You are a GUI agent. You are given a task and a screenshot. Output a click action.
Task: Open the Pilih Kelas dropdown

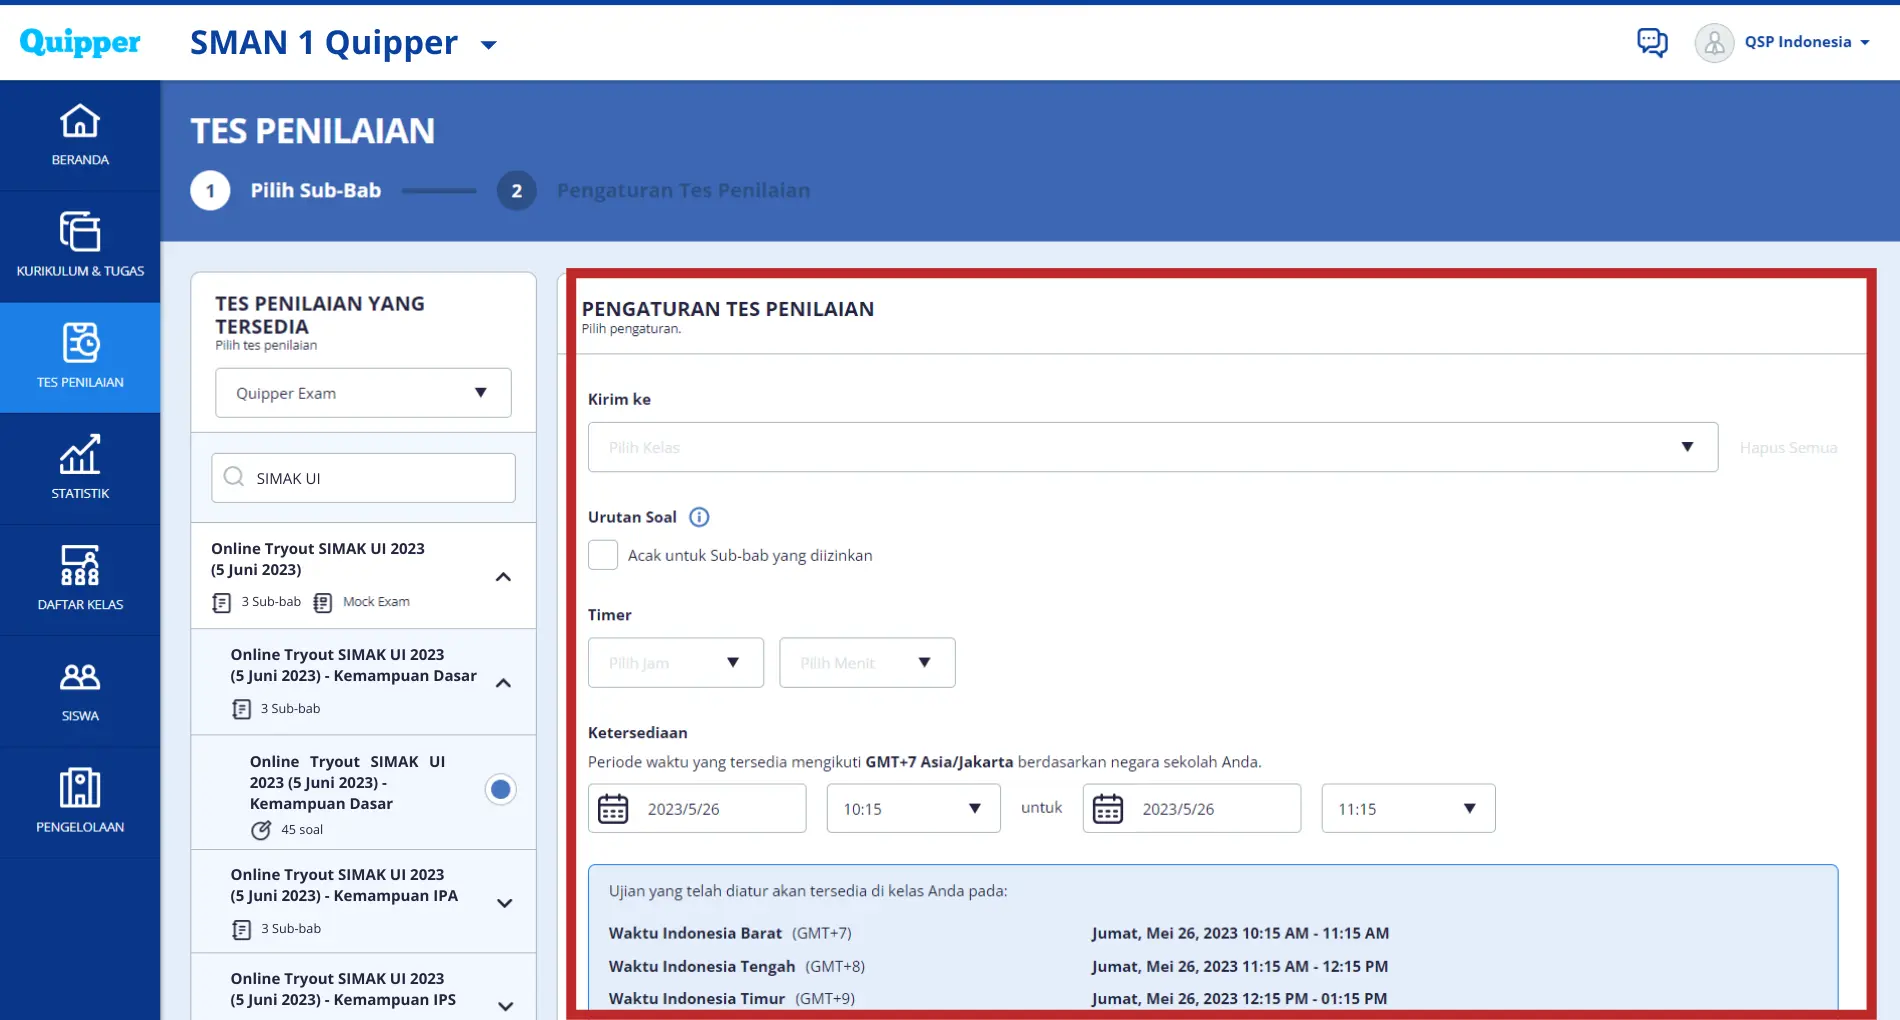1153,447
